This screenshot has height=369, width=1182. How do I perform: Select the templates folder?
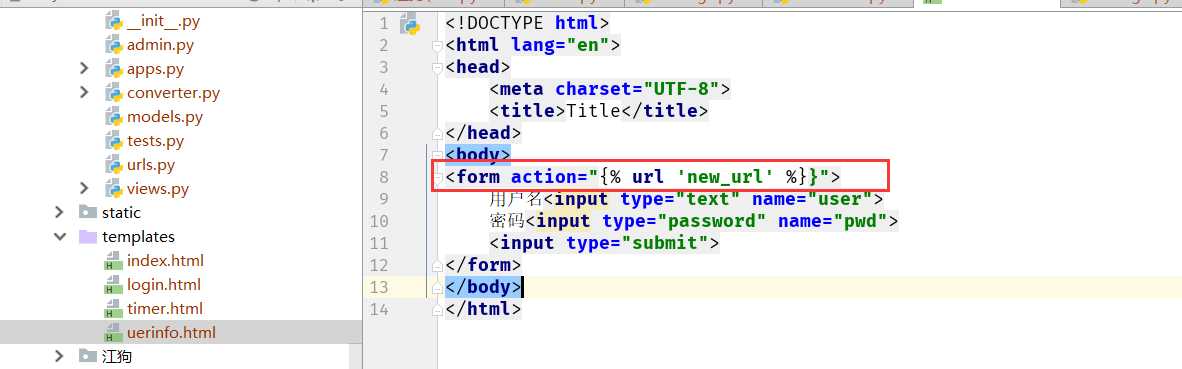coord(138,236)
